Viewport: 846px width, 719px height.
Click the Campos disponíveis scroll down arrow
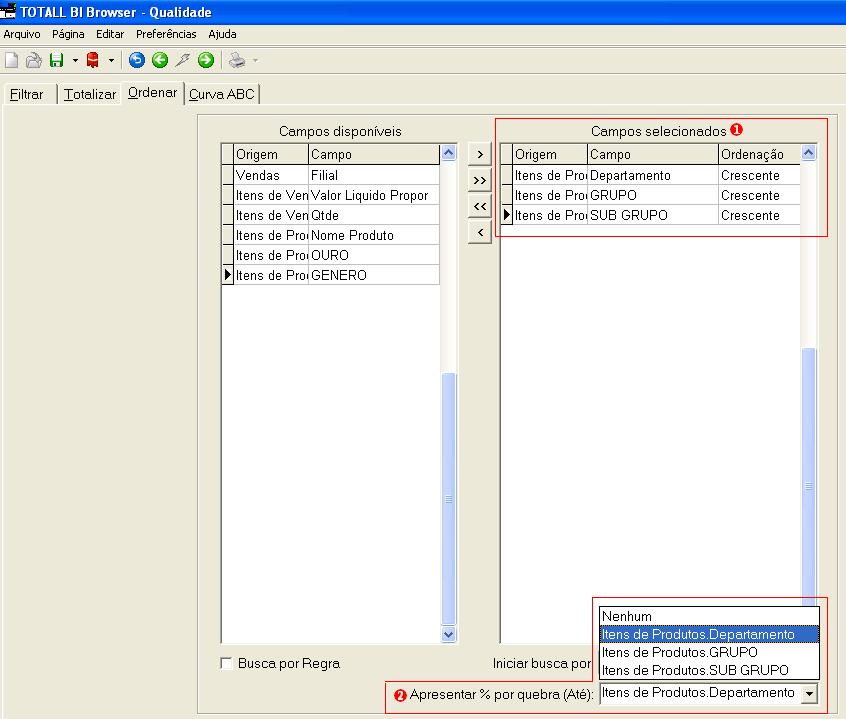click(x=448, y=634)
